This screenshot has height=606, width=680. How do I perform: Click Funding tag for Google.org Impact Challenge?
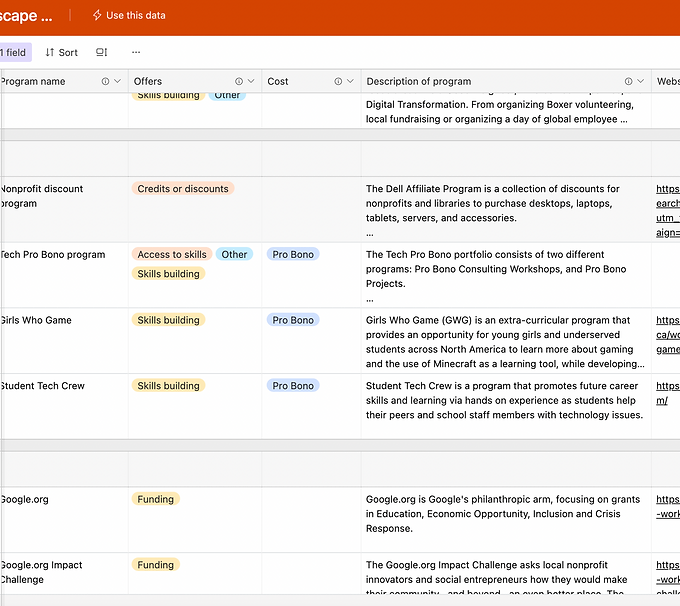tap(155, 565)
